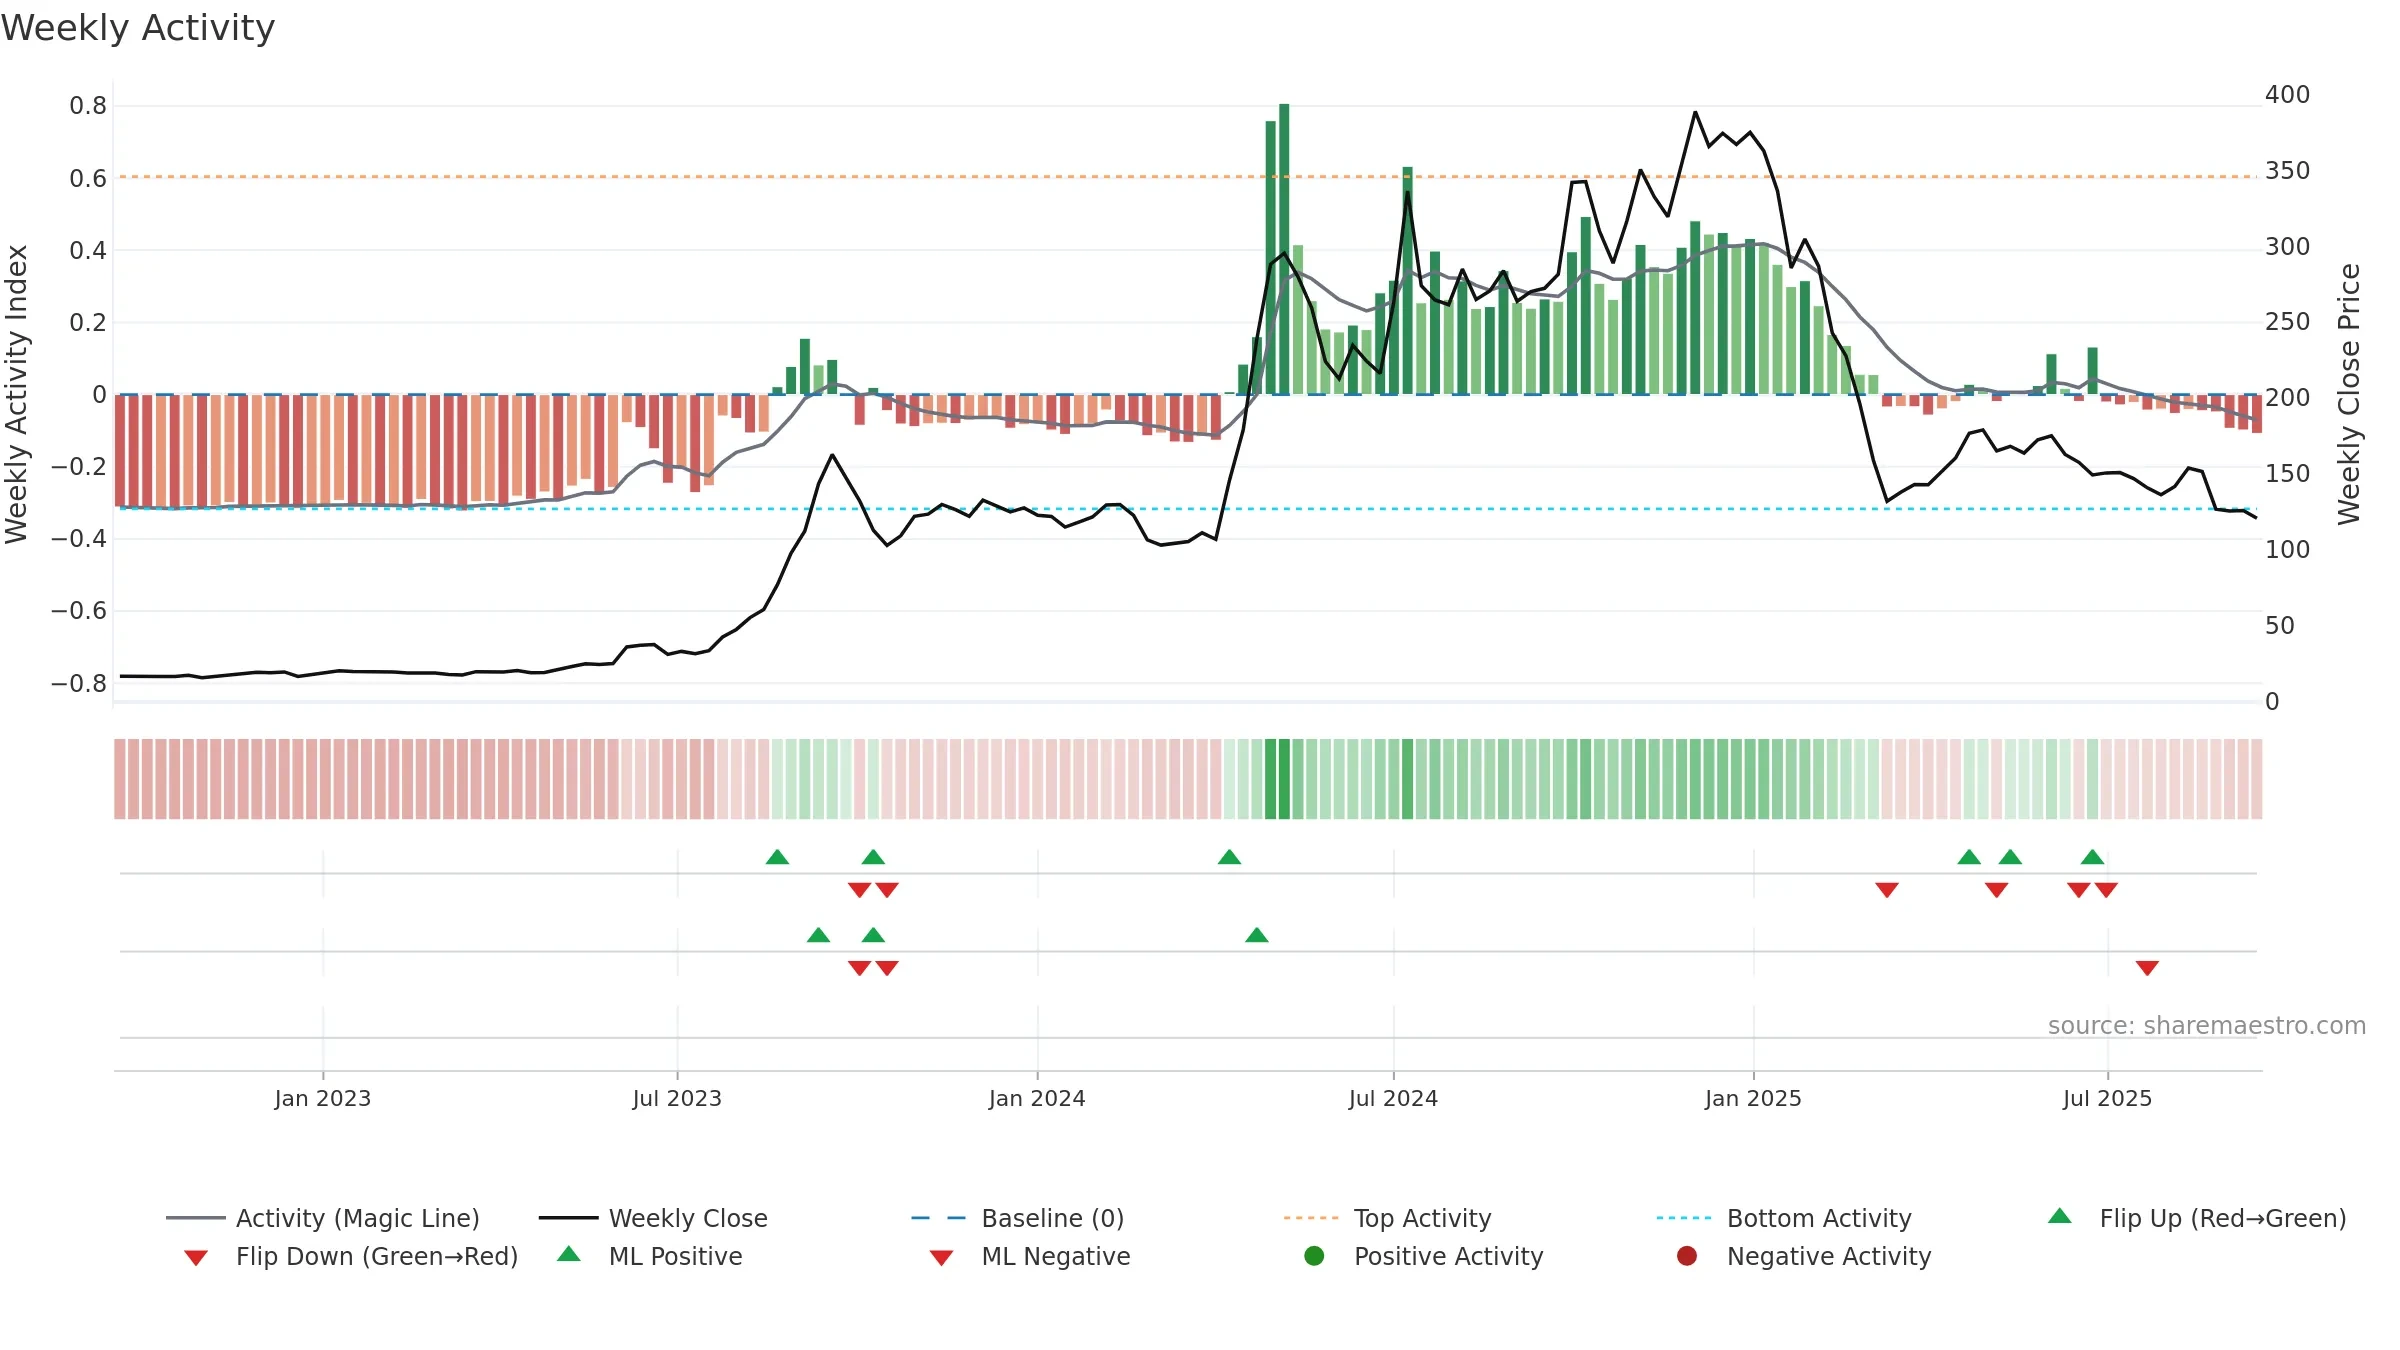Screen dimensions: 2400x1350
Task: Select the first Flip Up marker in August 2023
Action: click(x=777, y=857)
